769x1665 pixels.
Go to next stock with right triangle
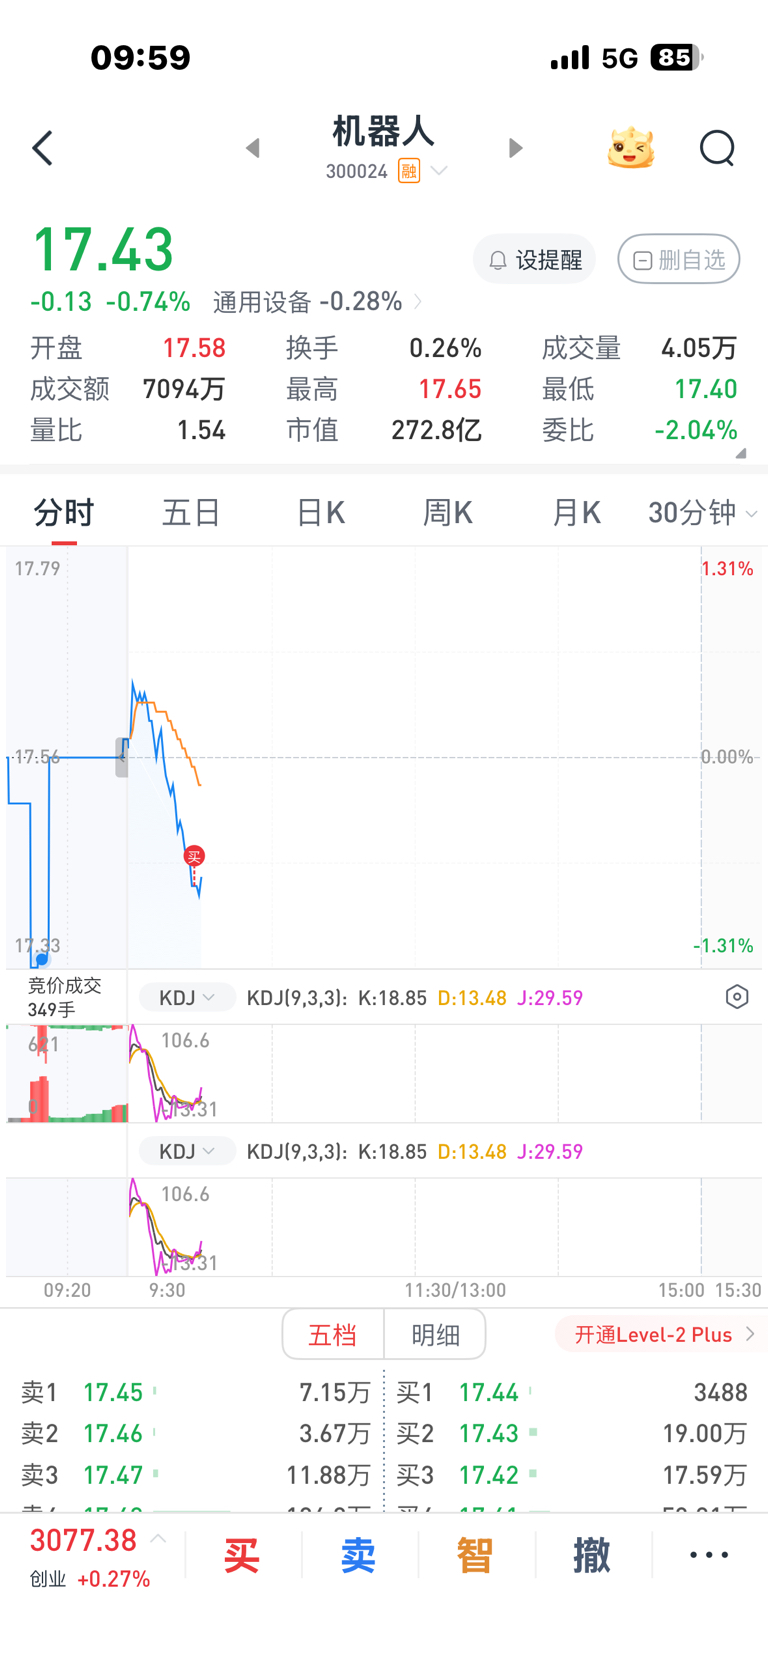pyautogui.click(x=515, y=149)
